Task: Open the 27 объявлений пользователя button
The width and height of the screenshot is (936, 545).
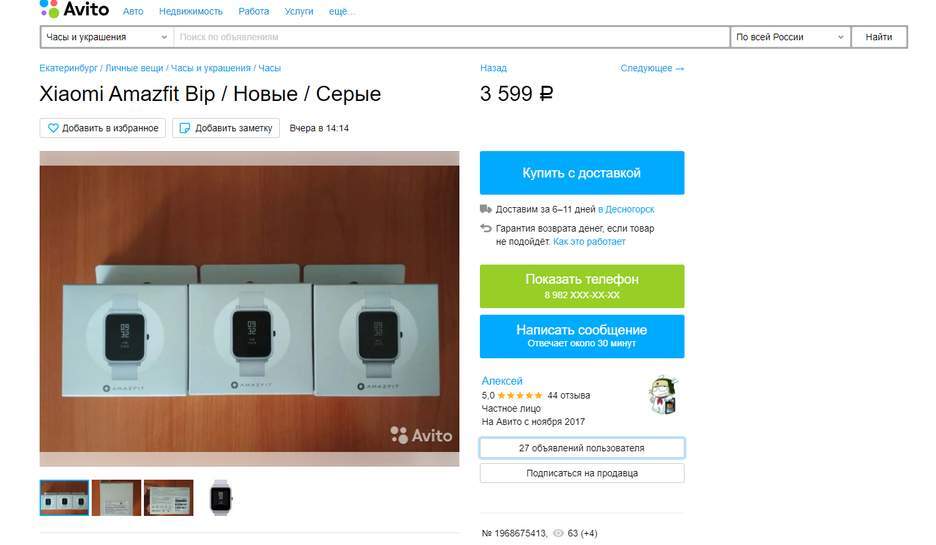Action: (x=582, y=448)
